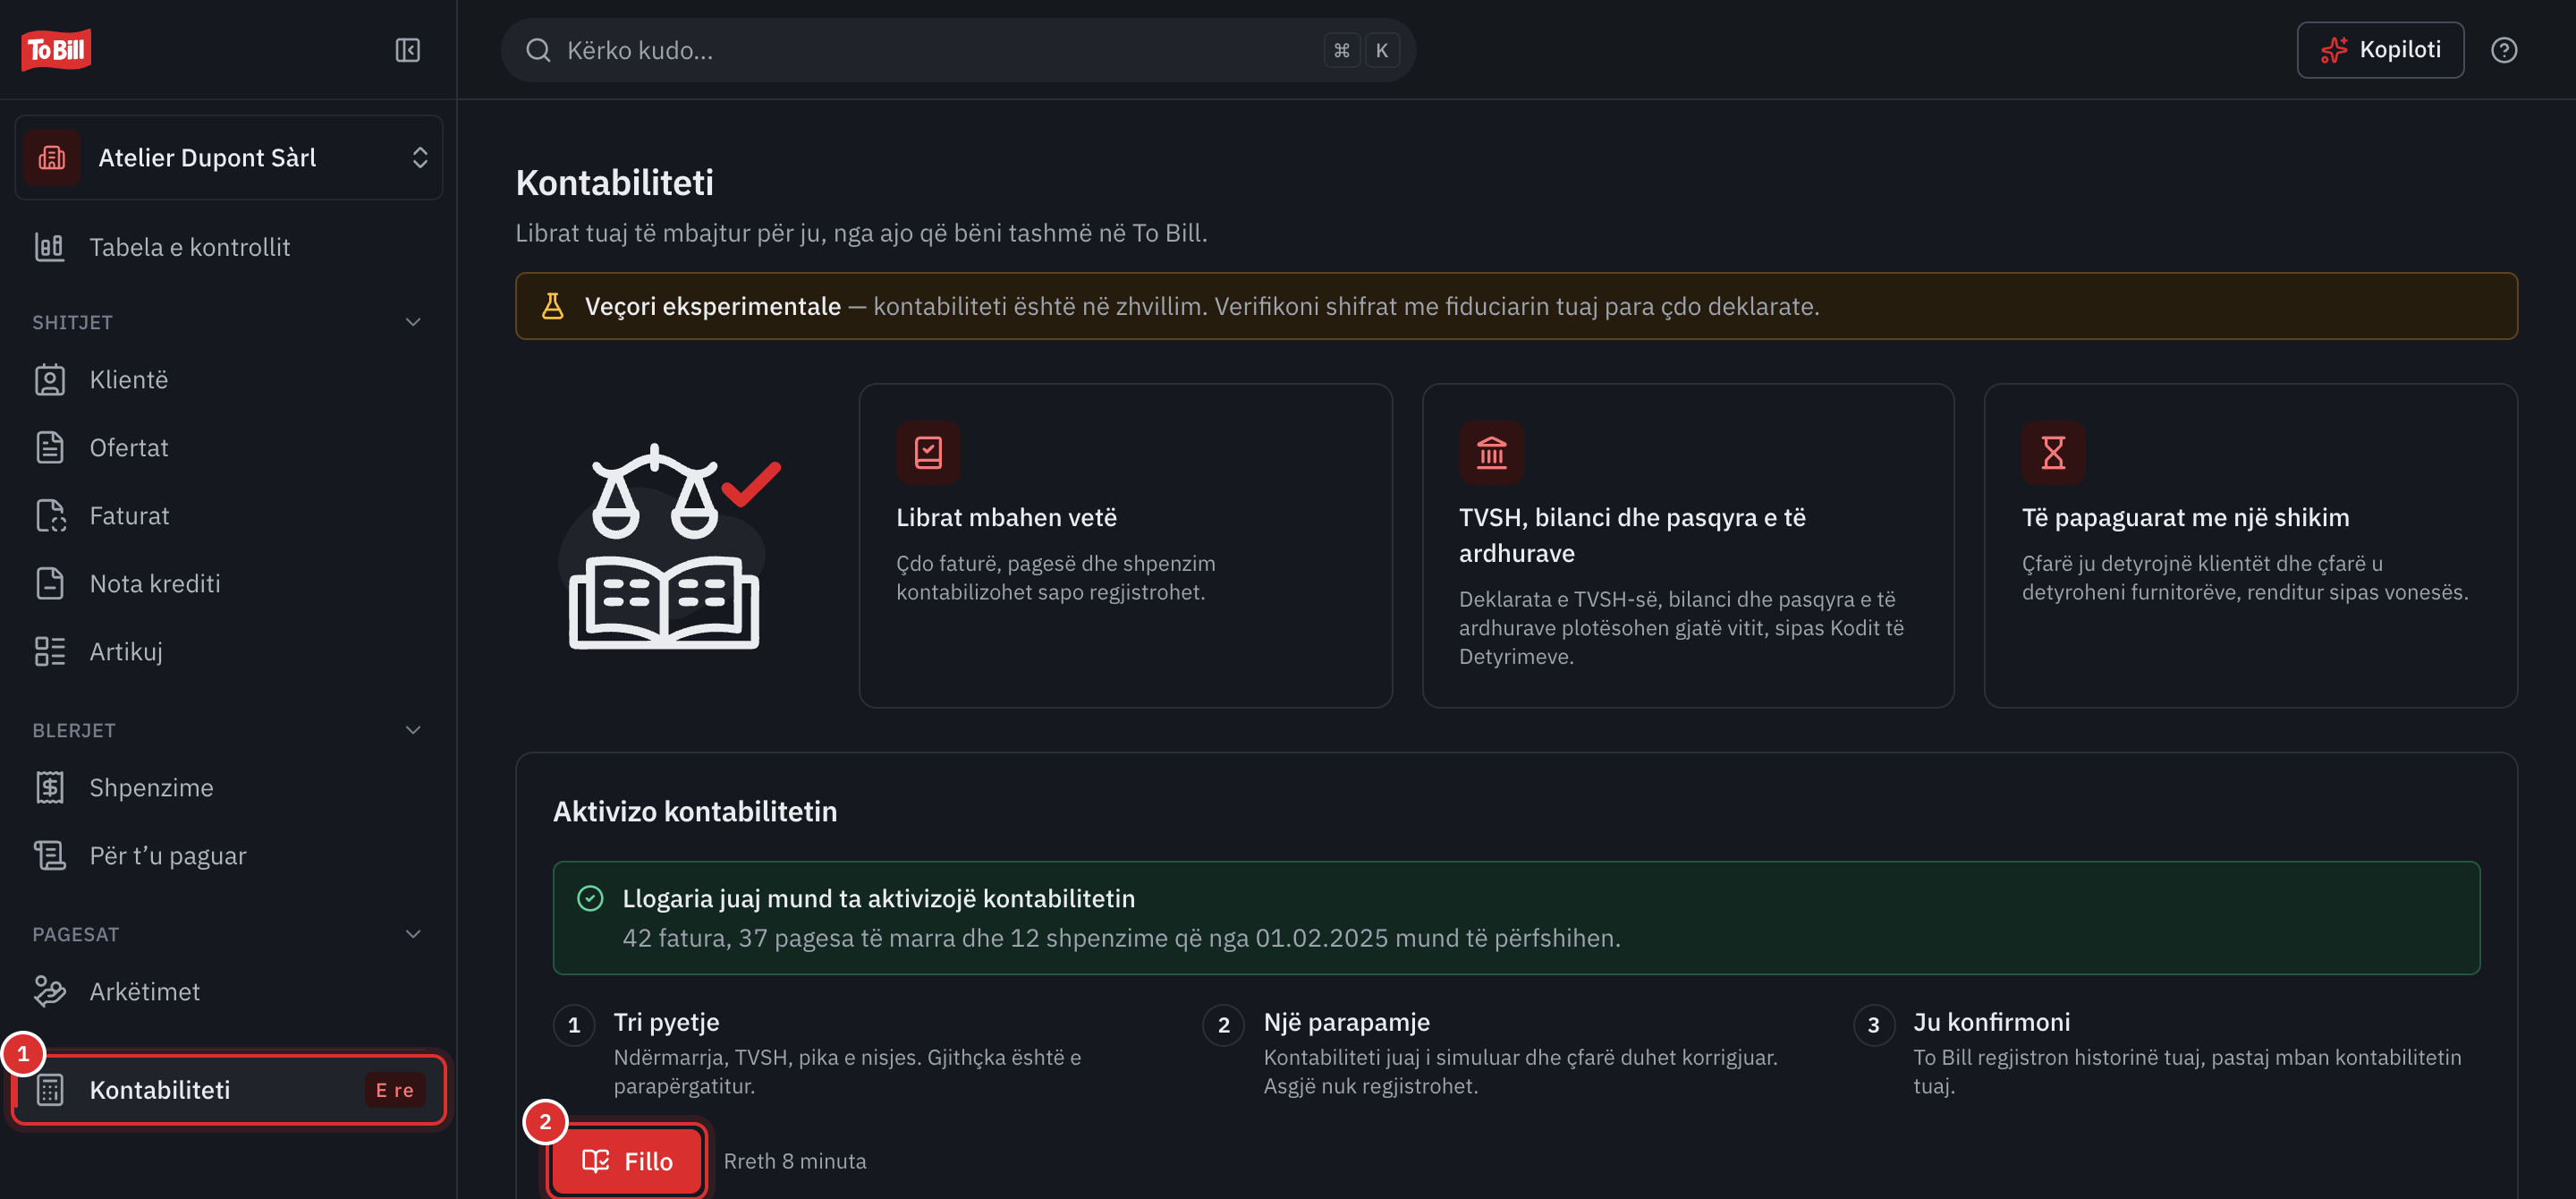Click the green check circle icon

point(590,899)
